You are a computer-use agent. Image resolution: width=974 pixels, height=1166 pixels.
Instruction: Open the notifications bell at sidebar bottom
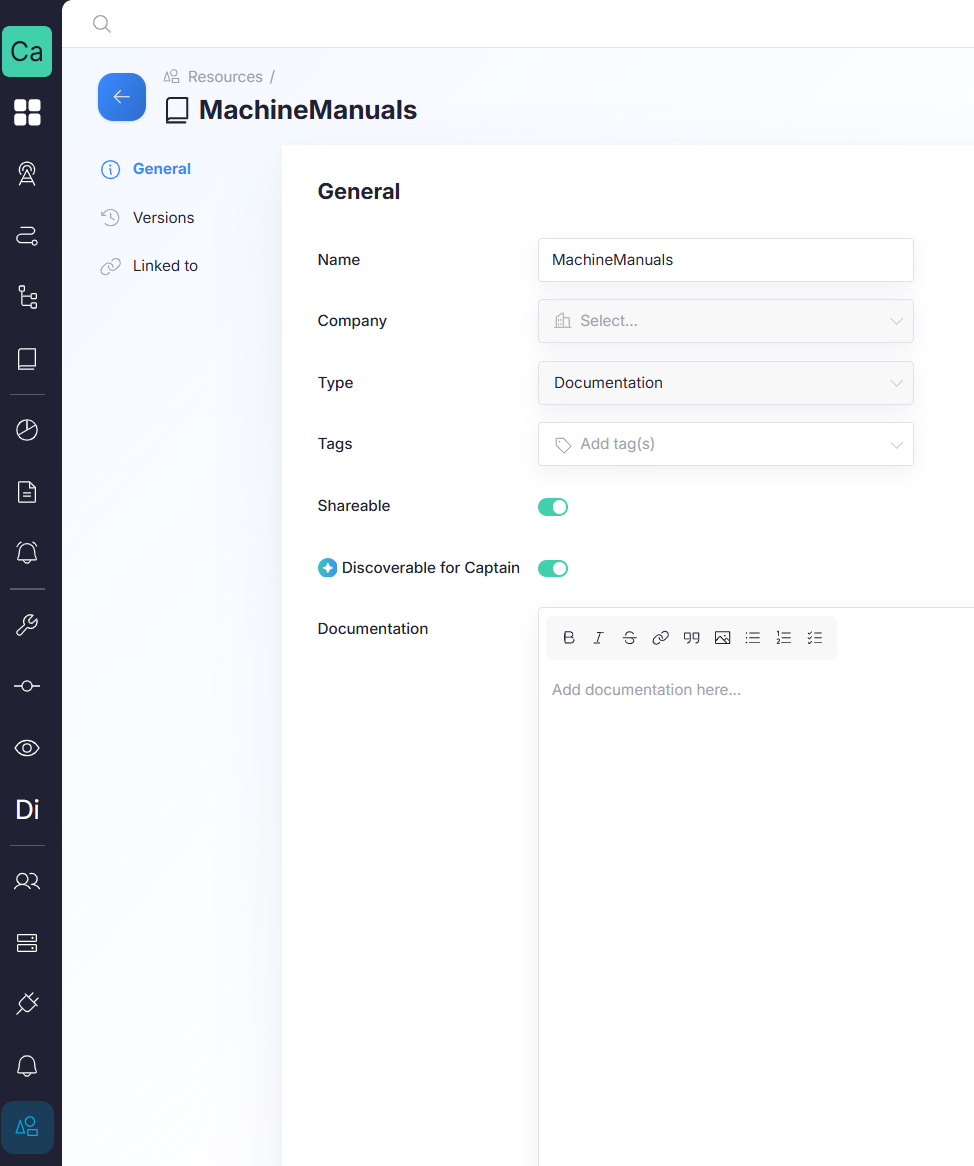[27, 1066]
